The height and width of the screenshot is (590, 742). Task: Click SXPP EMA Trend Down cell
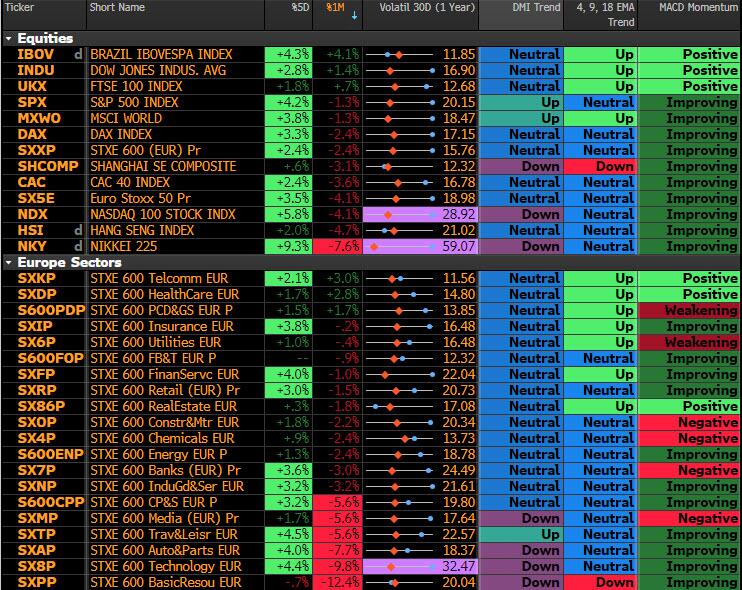601,582
